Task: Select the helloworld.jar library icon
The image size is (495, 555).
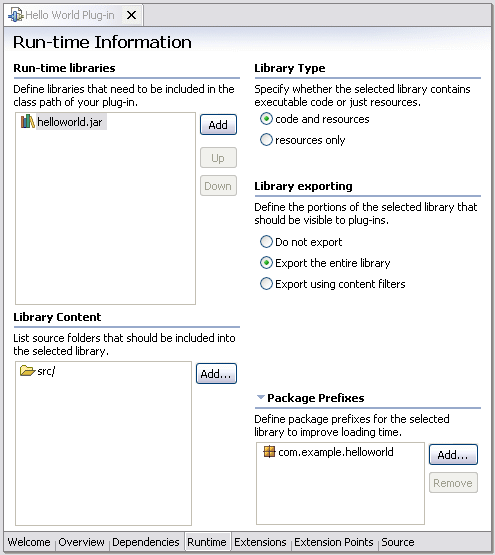Action: (28, 121)
